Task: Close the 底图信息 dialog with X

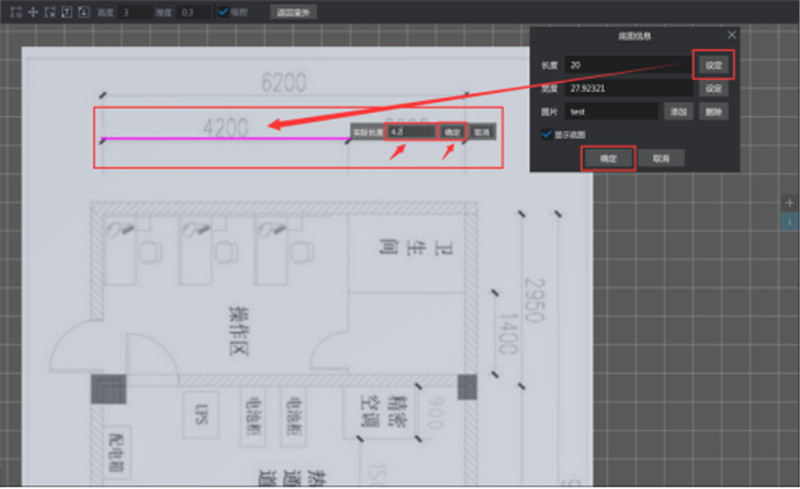Action: click(731, 35)
